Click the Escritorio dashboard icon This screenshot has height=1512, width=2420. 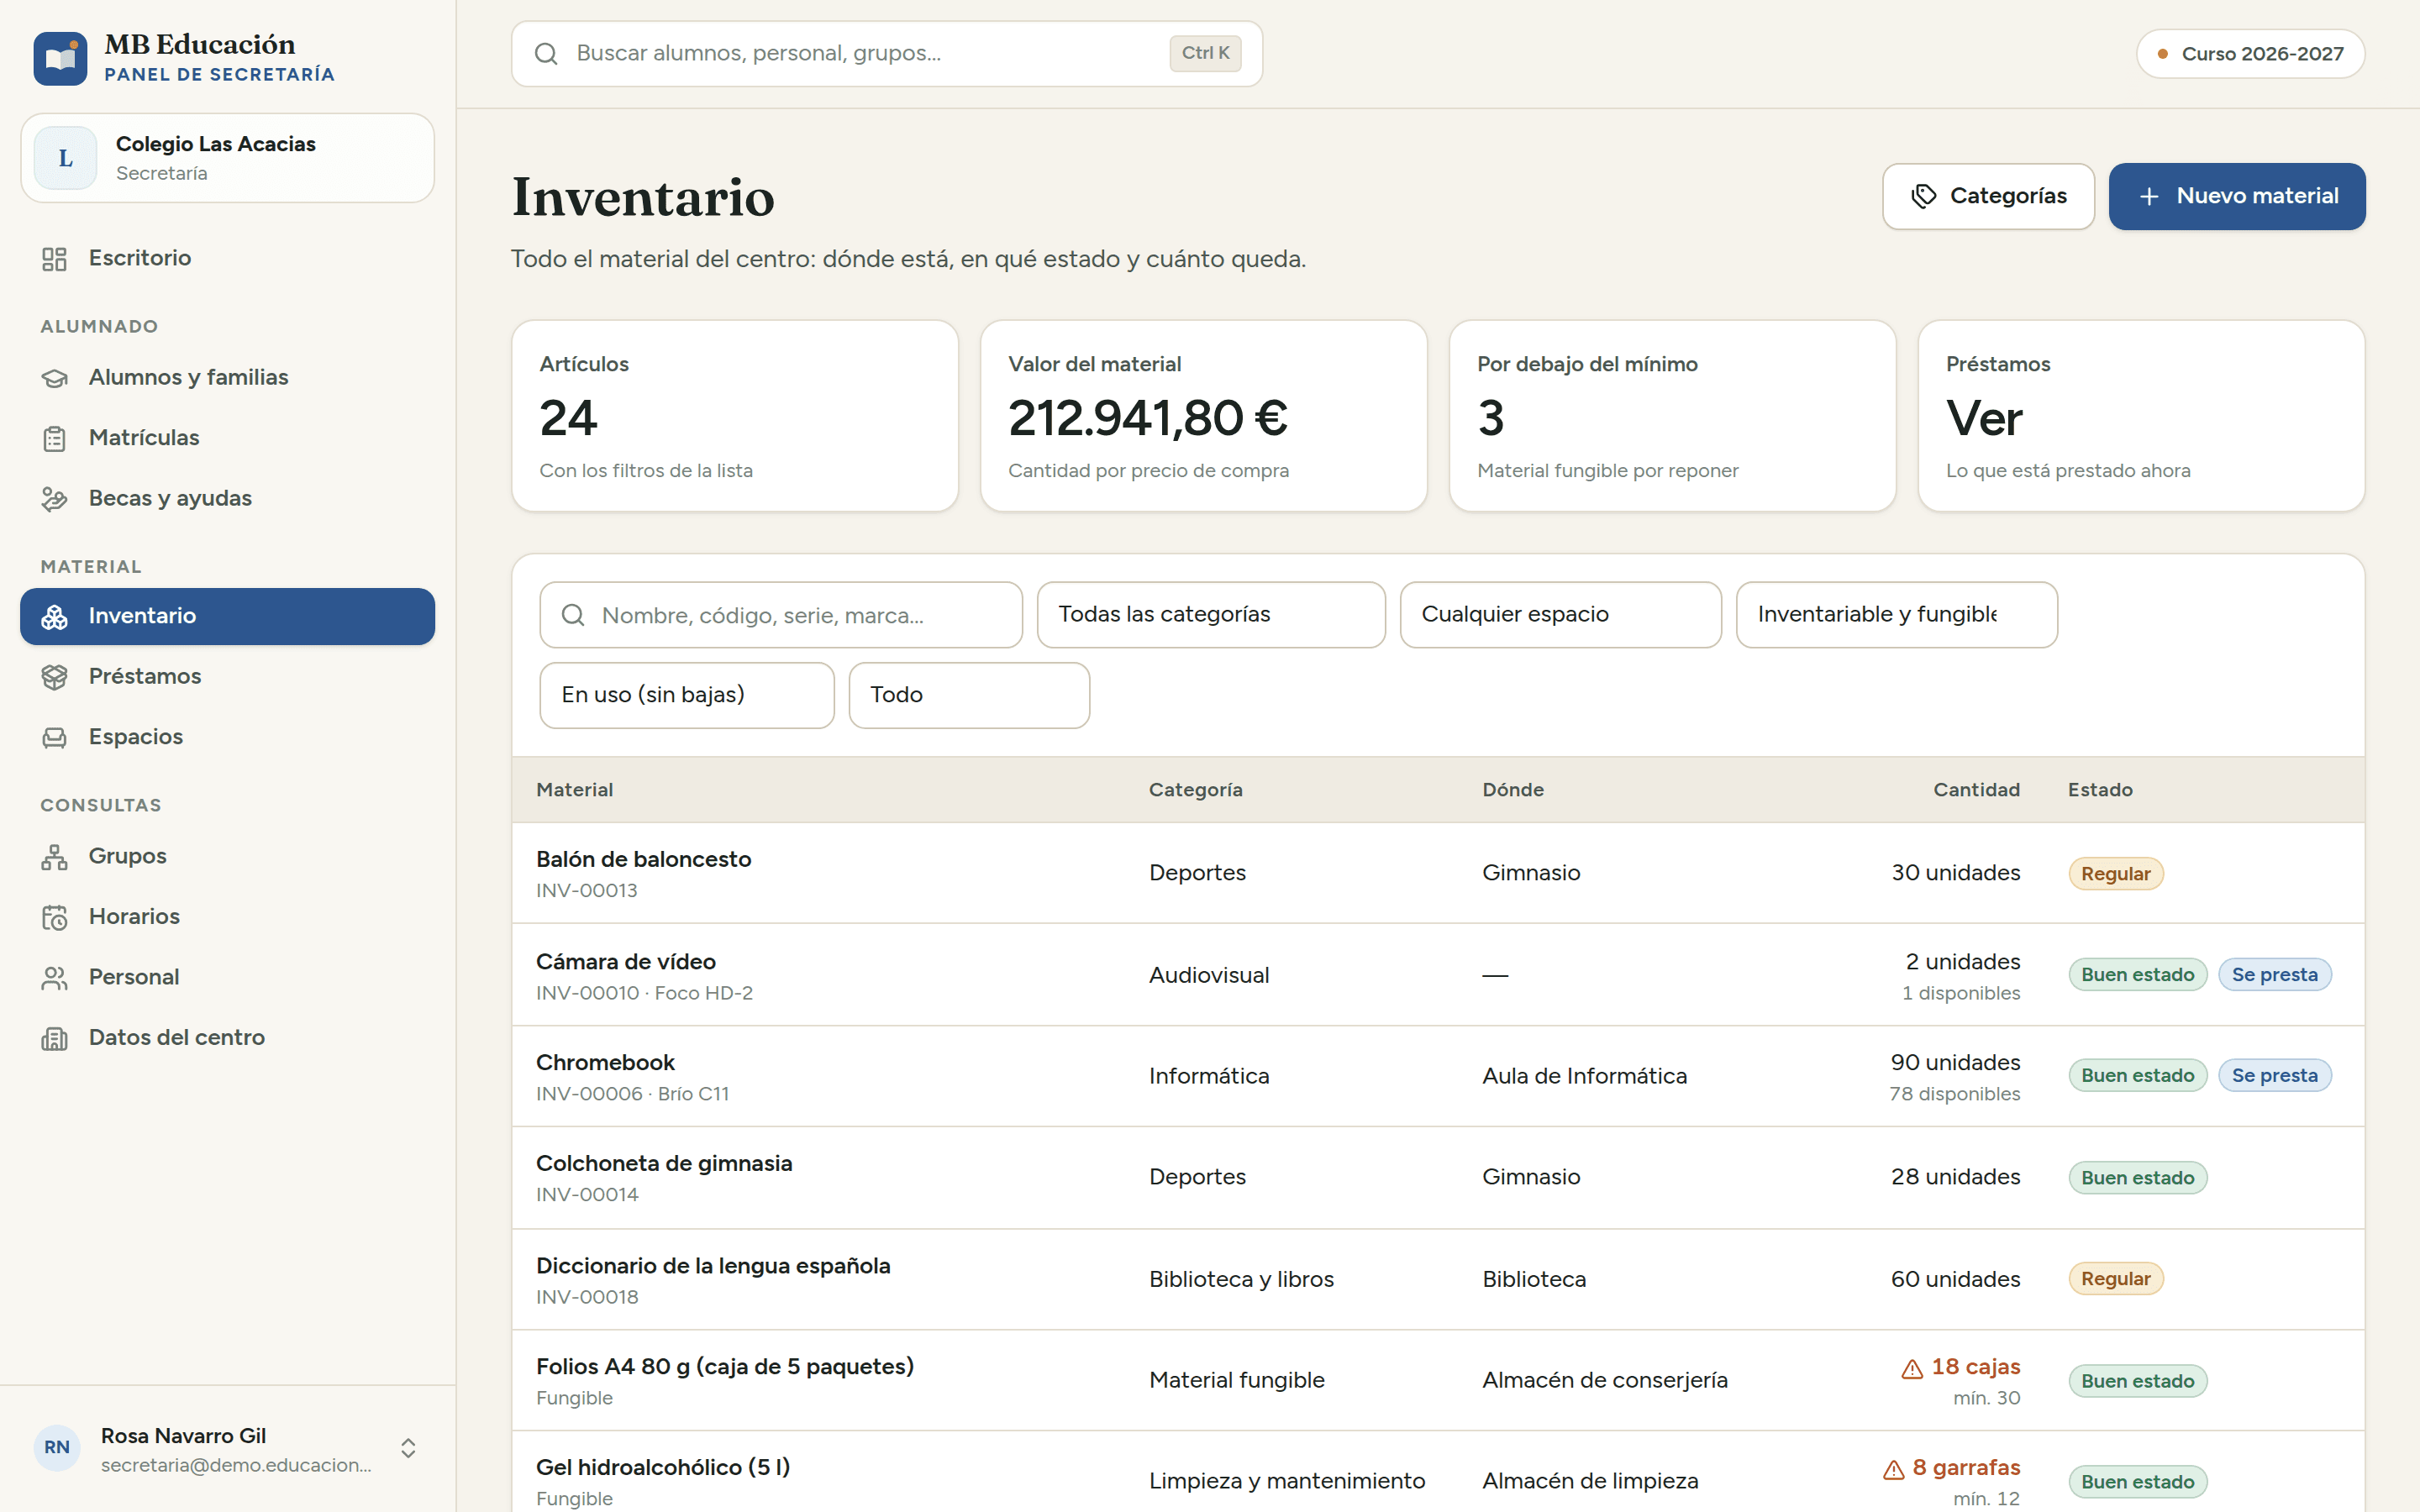(54, 259)
